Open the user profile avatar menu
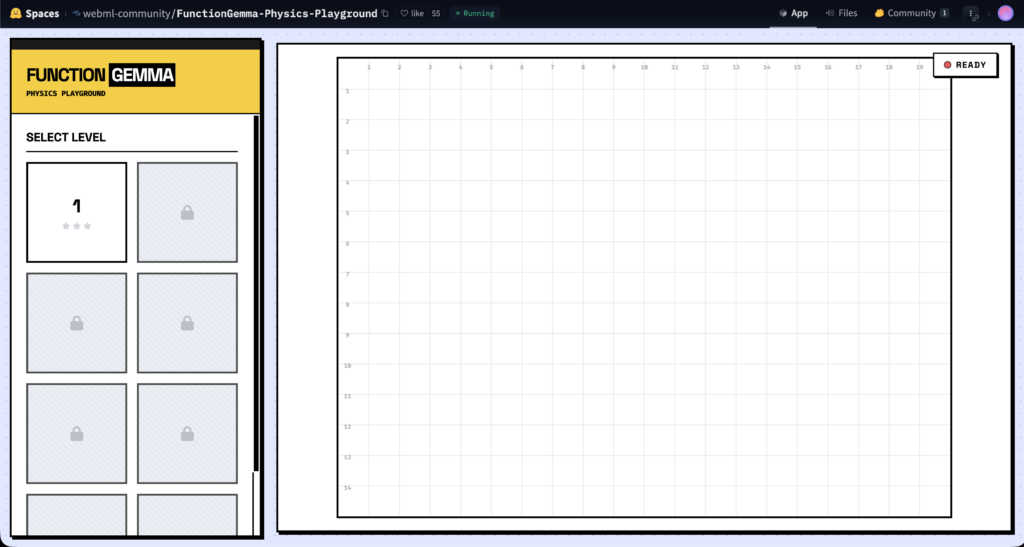Image resolution: width=1024 pixels, height=547 pixels. pyautogui.click(x=1005, y=14)
